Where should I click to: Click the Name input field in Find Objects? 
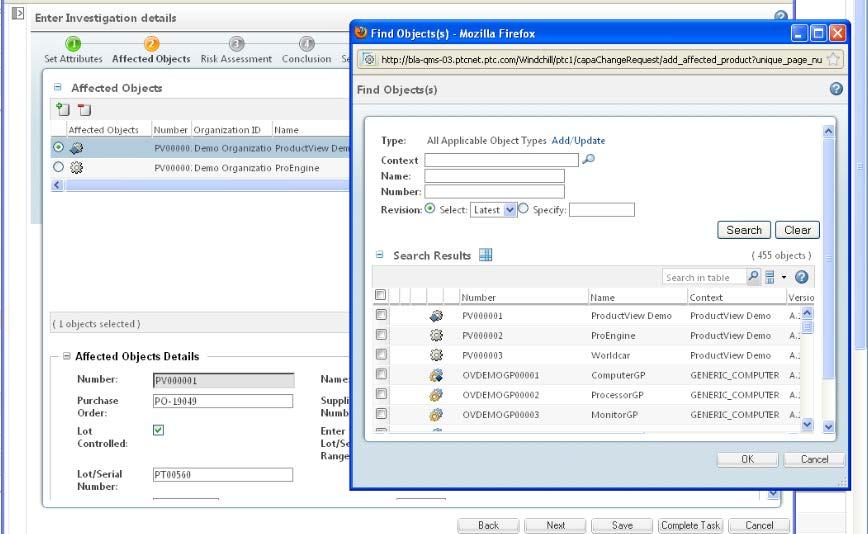pyautogui.click(x=494, y=176)
